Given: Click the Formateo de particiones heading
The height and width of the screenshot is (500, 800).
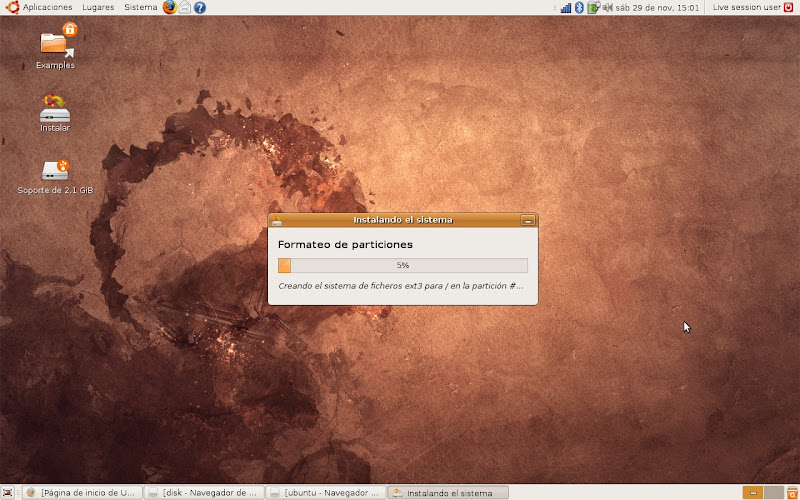Looking at the screenshot, I should point(345,244).
